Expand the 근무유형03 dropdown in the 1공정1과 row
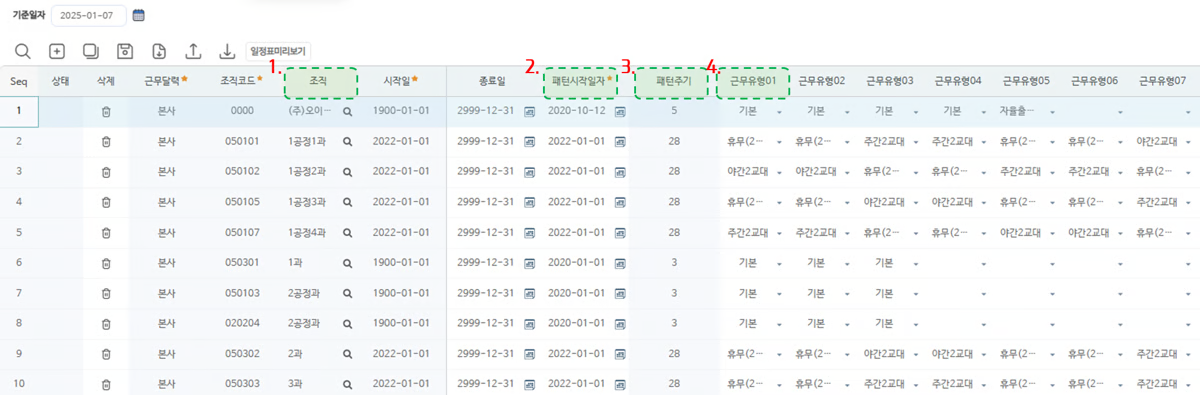Image resolution: width=1200 pixels, height=395 pixels. coord(915,142)
